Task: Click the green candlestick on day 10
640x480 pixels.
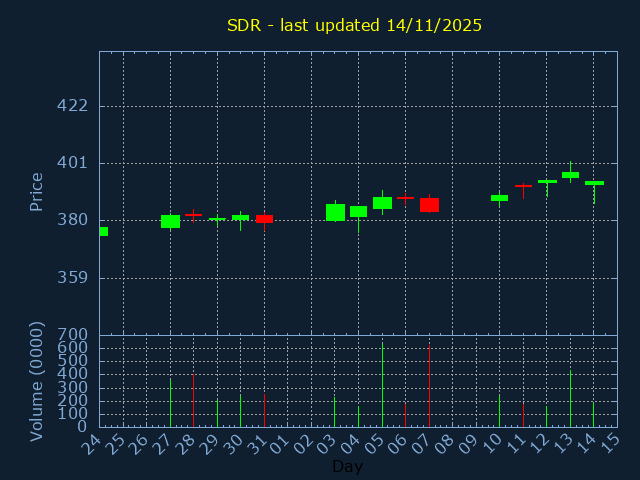Action: [x=499, y=198]
